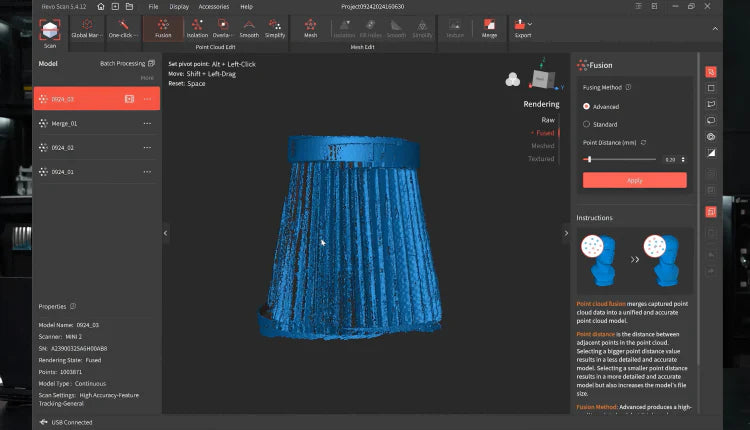
Task: Open the Display menu
Action: tap(179, 6)
